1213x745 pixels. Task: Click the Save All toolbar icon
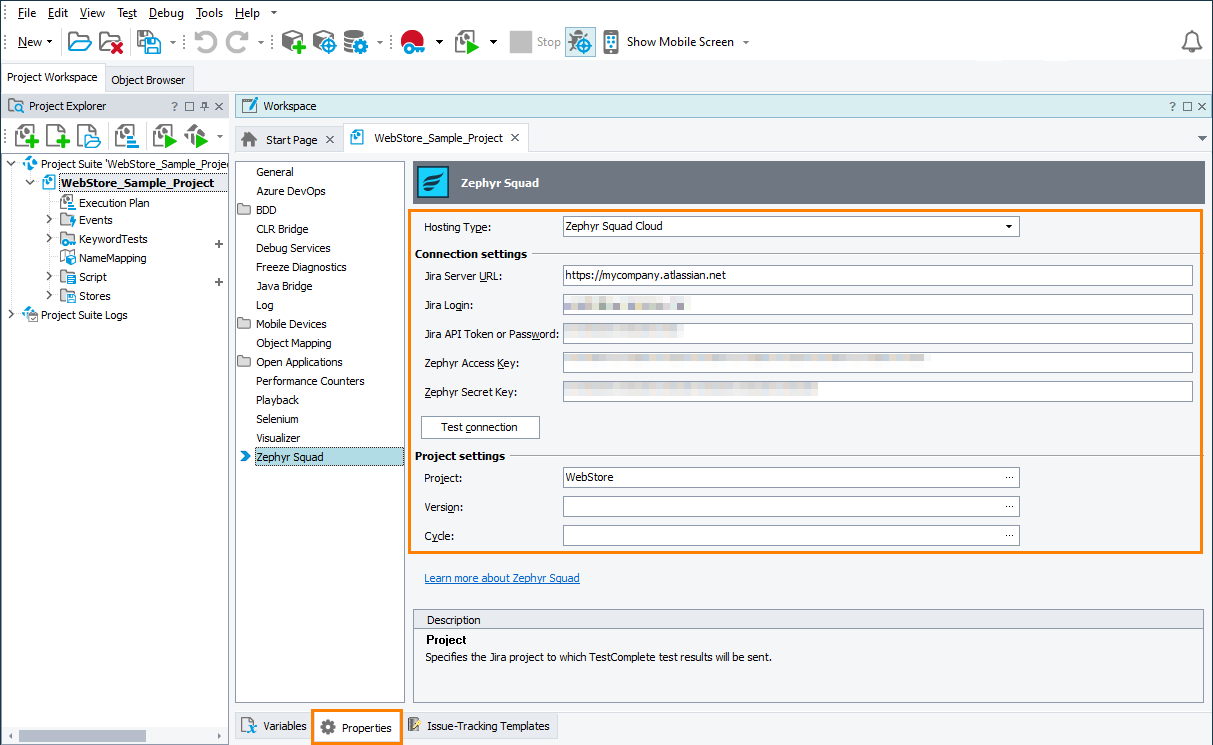[x=148, y=42]
